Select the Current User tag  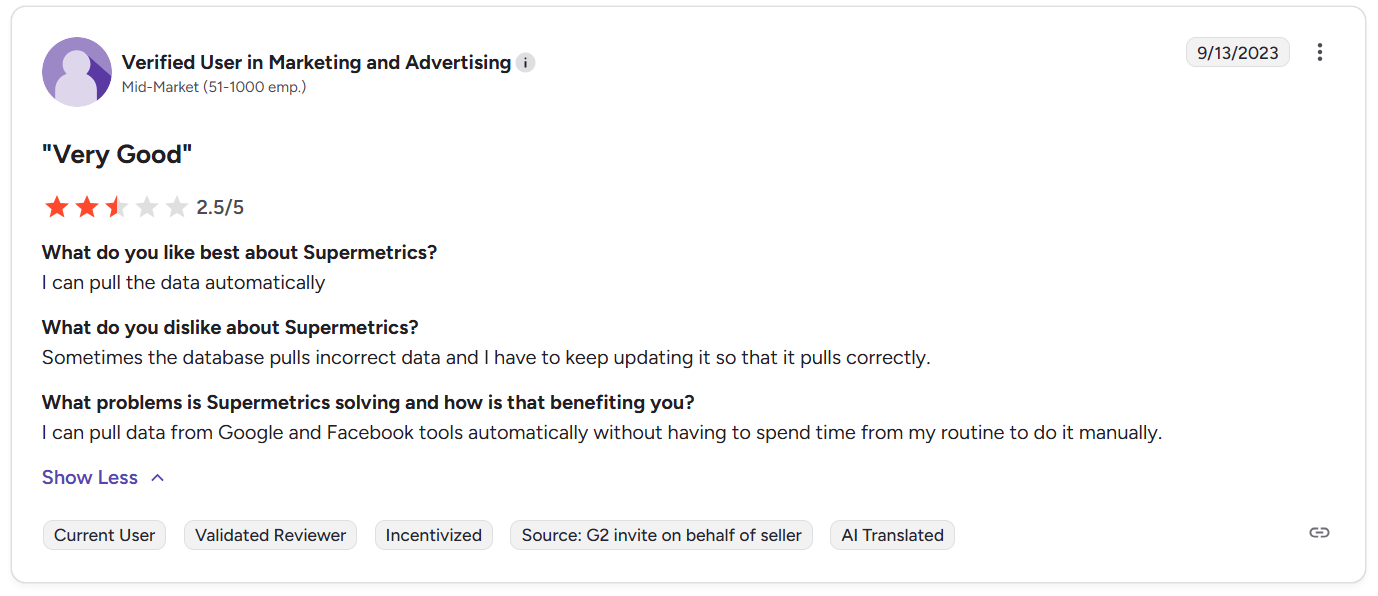tap(104, 535)
